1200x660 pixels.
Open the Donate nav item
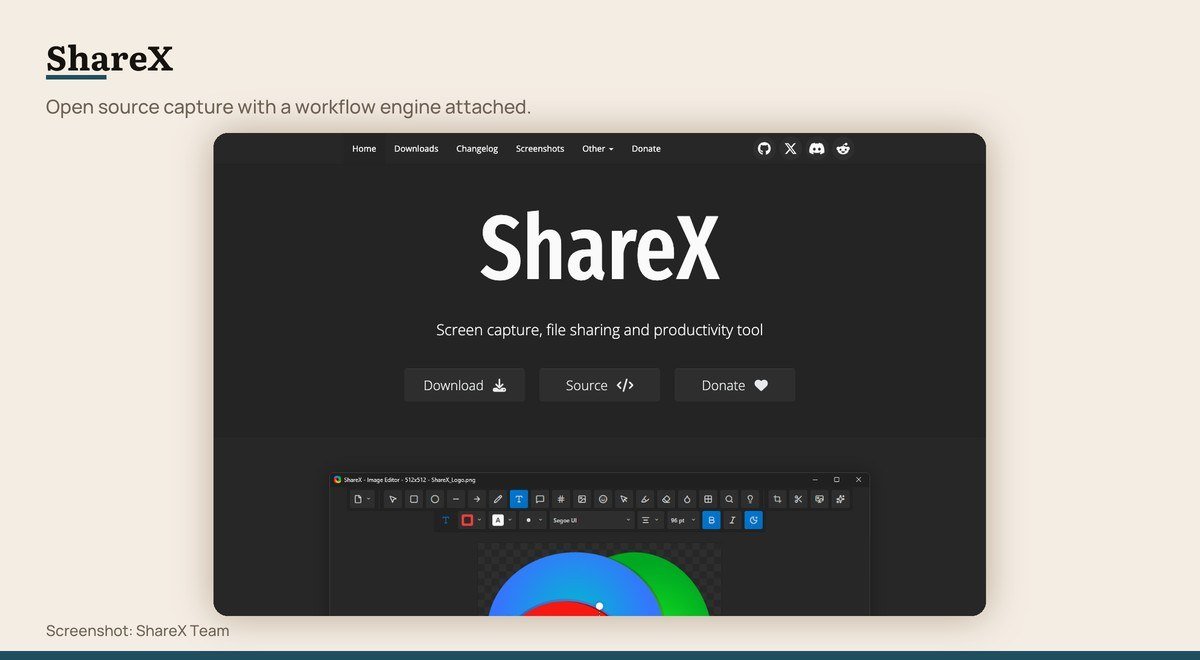pos(646,148)
